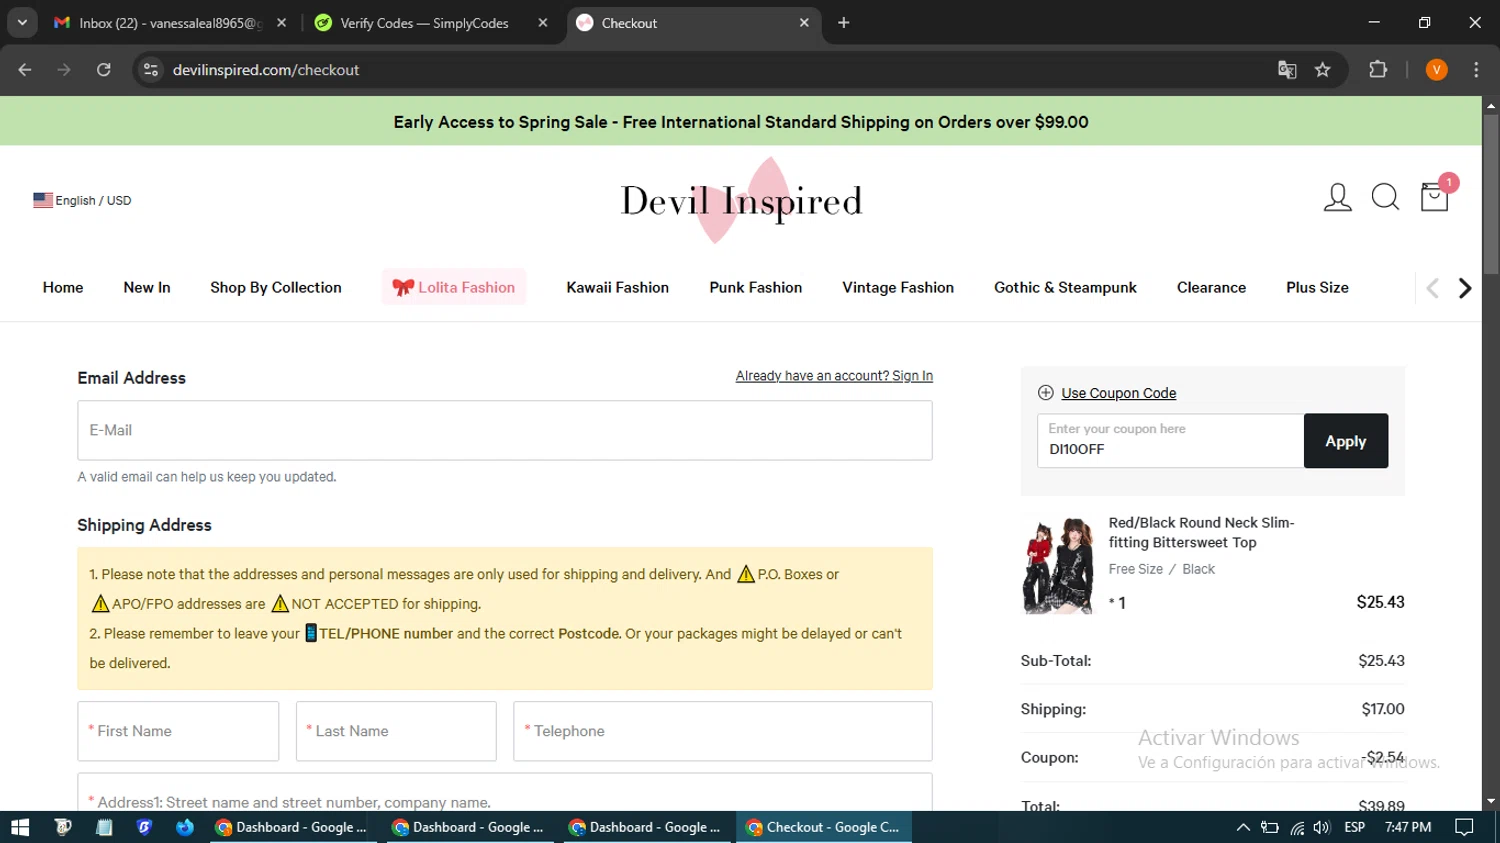
Task: Open the Punk Fashion menu item
Action: coord(756,288)
